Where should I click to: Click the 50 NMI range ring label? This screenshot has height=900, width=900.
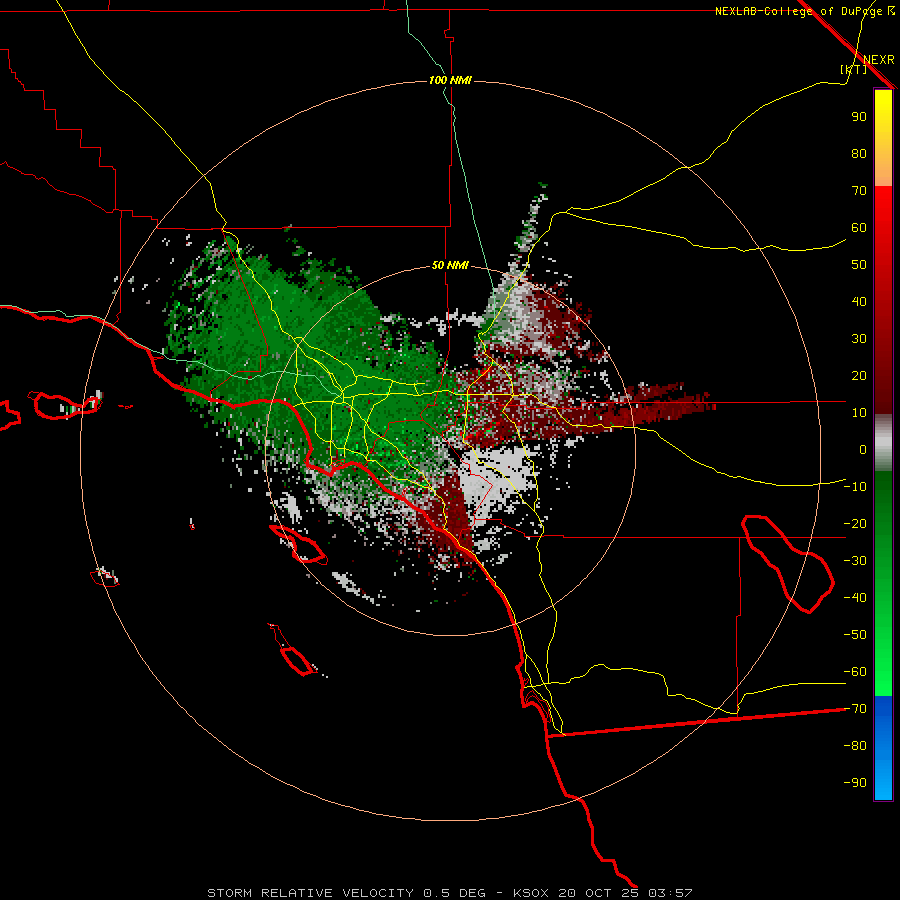450,265
